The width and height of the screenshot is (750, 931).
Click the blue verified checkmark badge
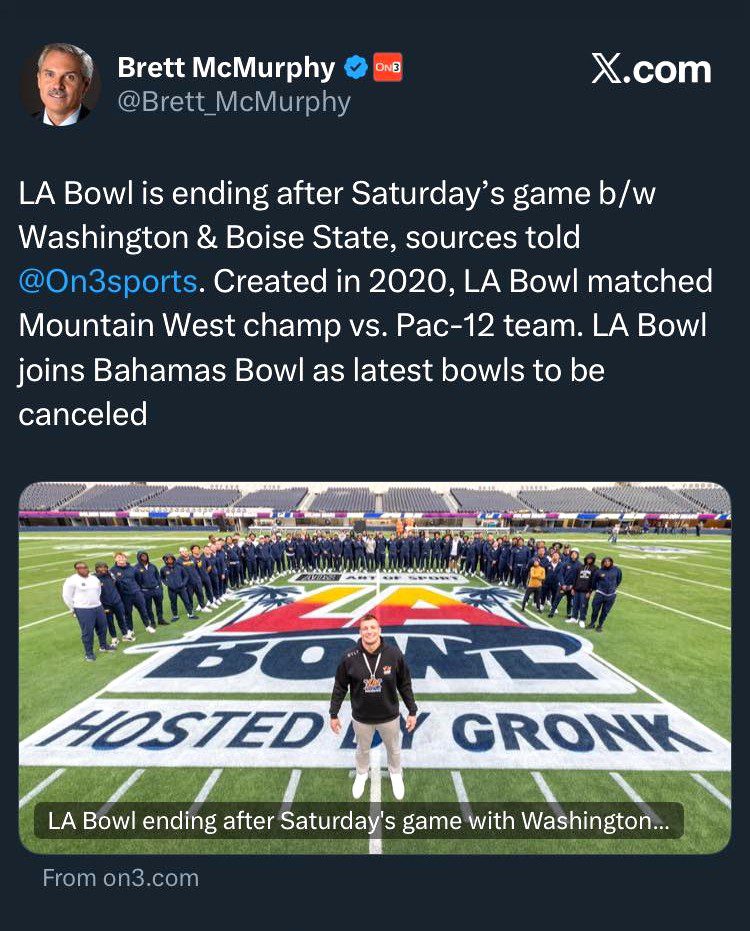355,68
